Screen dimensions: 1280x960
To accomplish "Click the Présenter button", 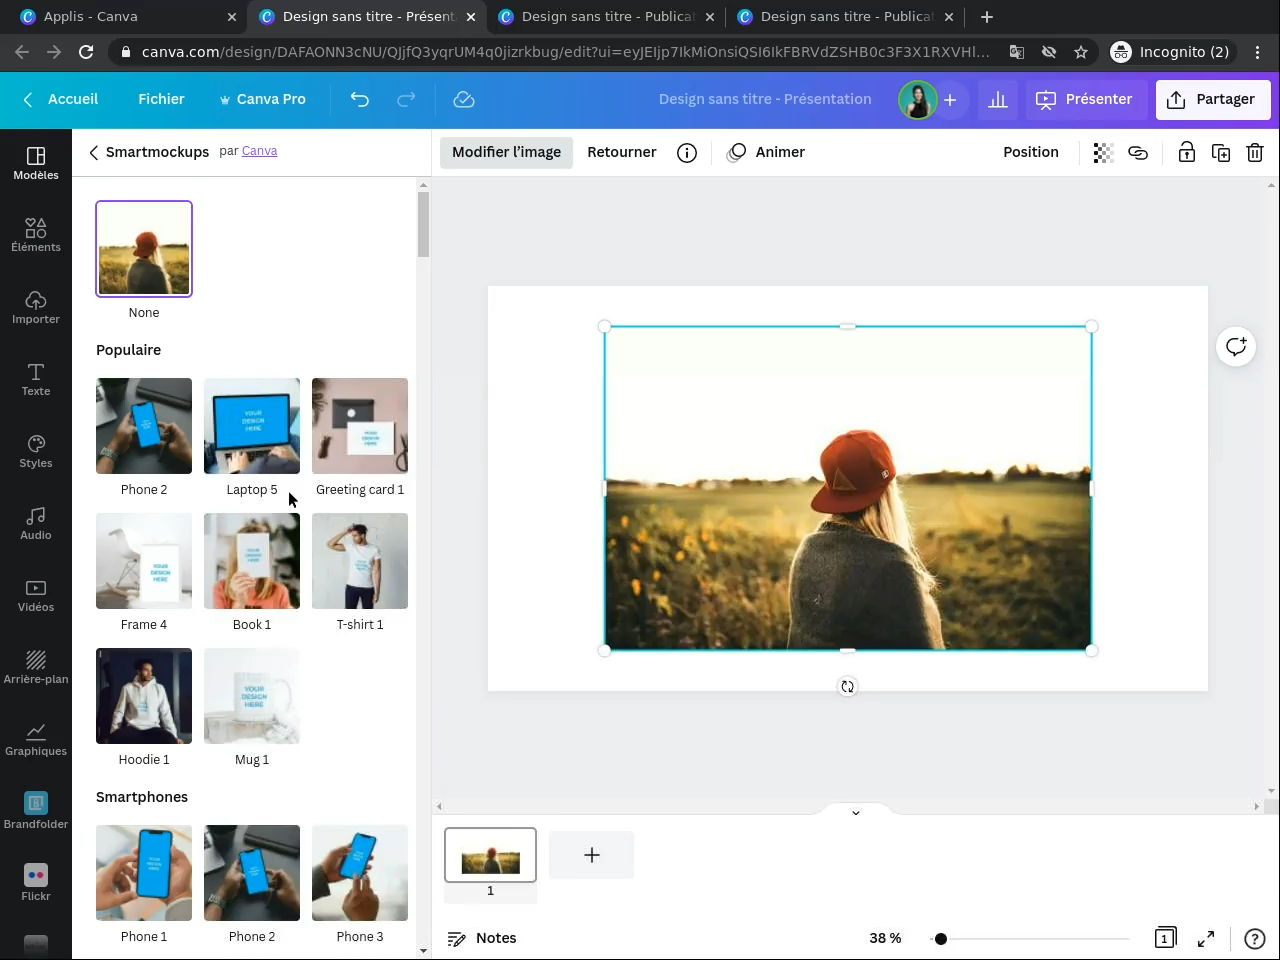I will [1085, 99].
